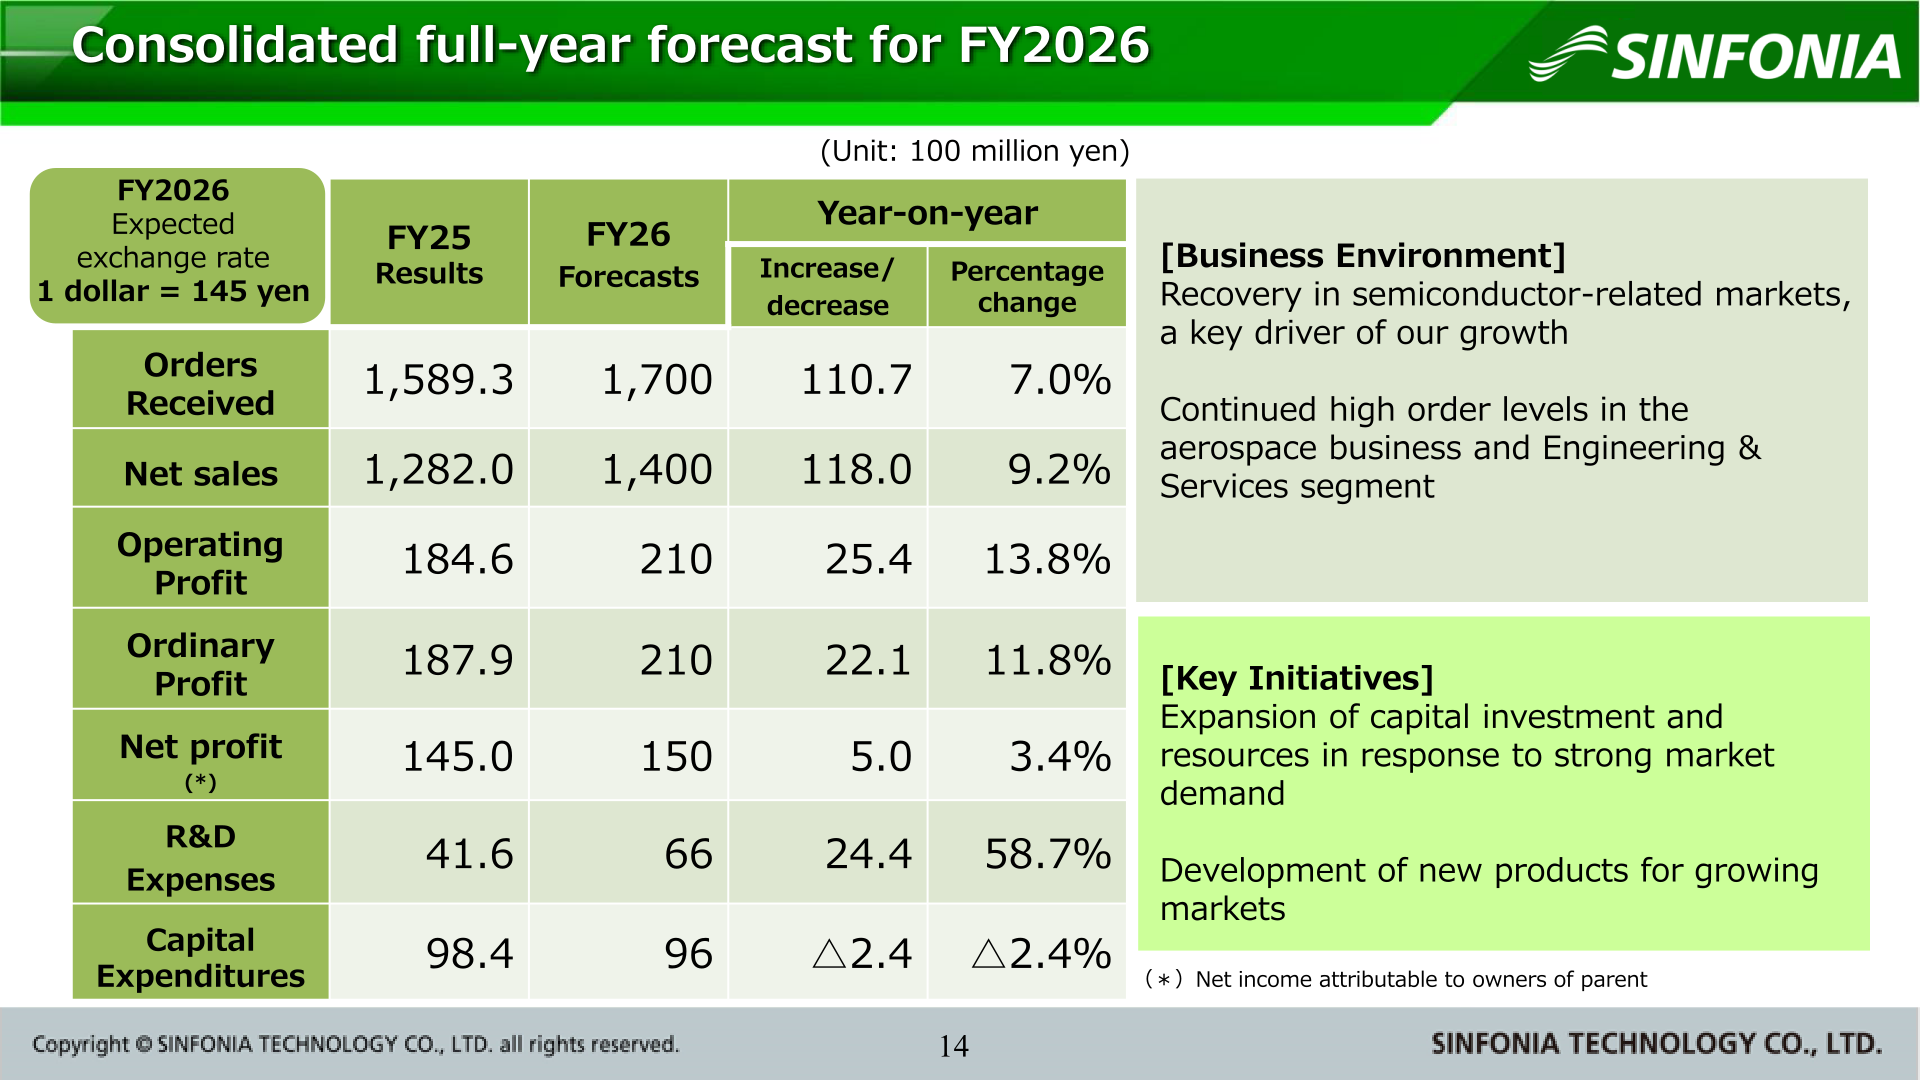This screenshot has height=1080, width=1920.
Task: Click the Ordinary Profit result 187.9
Action: click(457, 661)
